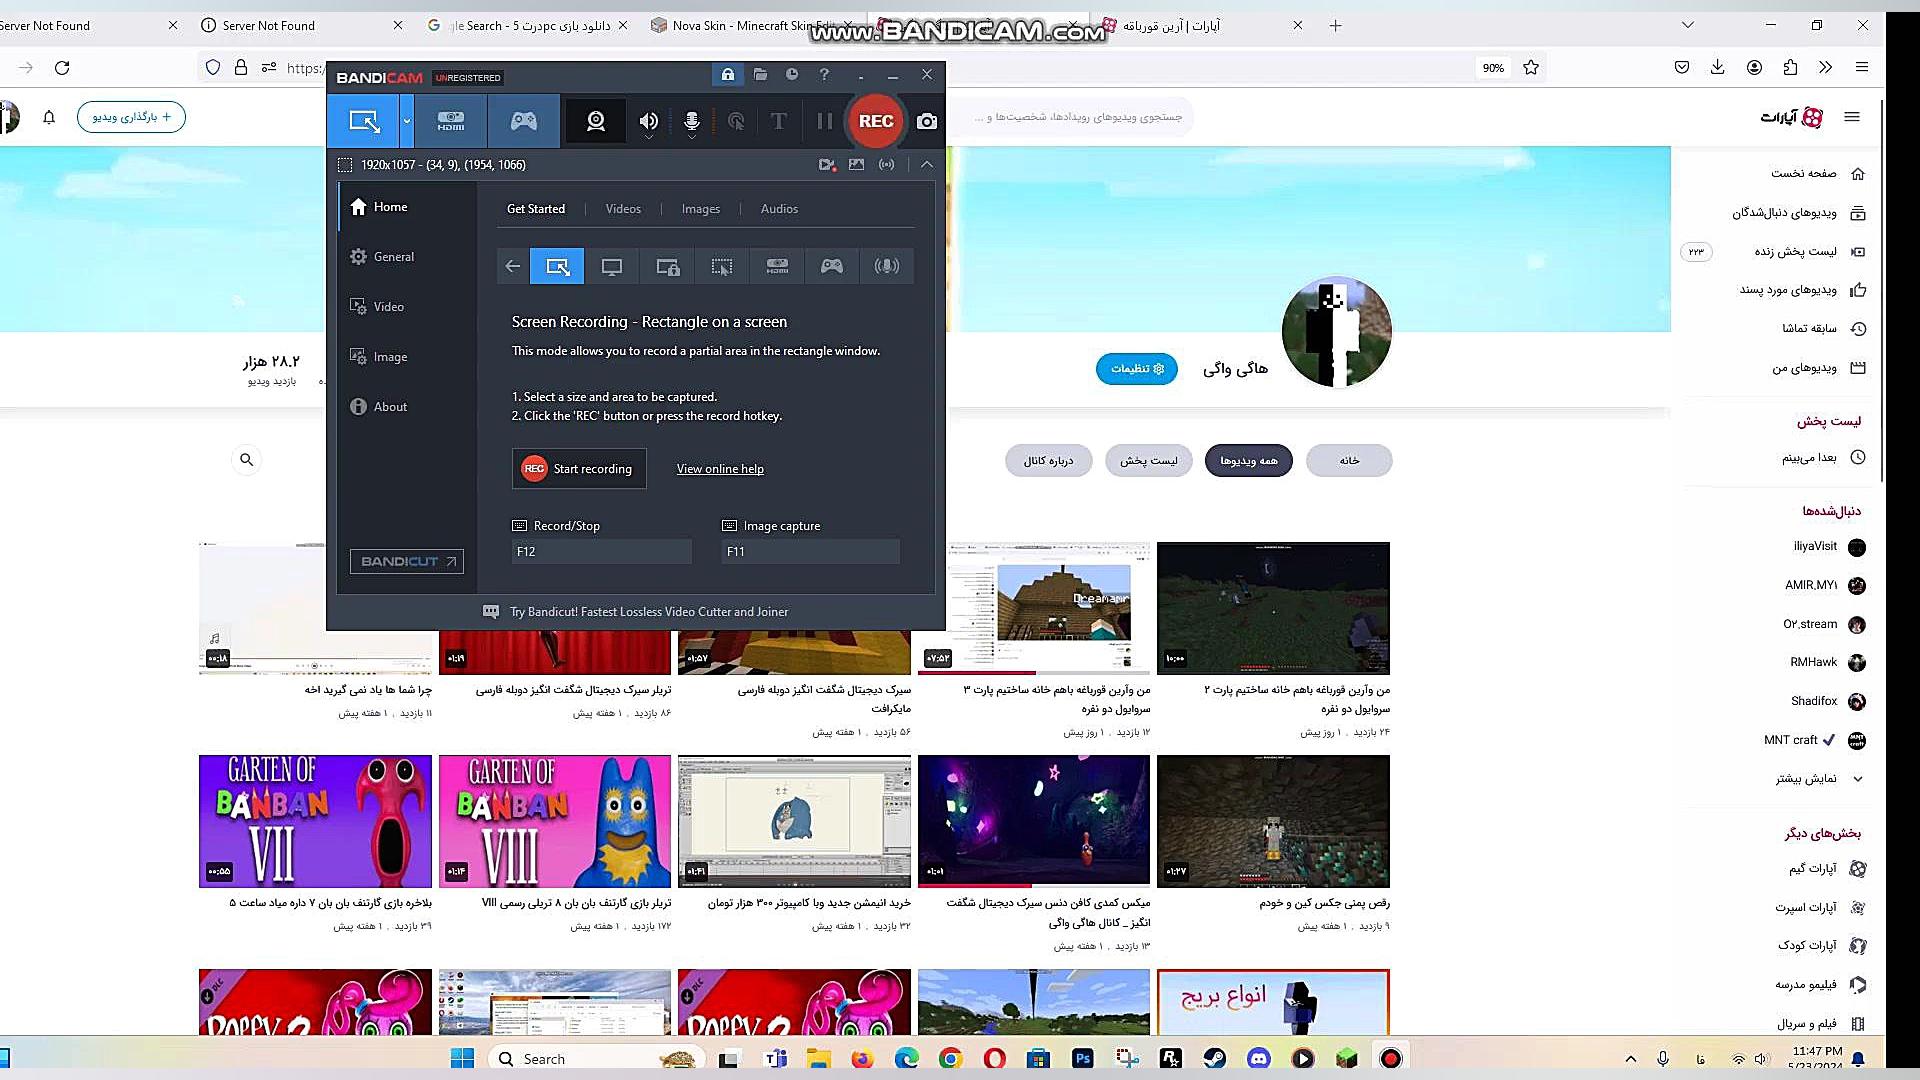Open screen recording mode dropdown arrow
The width and height of the screenshot is (1920, 1080).
click(x=407, y=121)
